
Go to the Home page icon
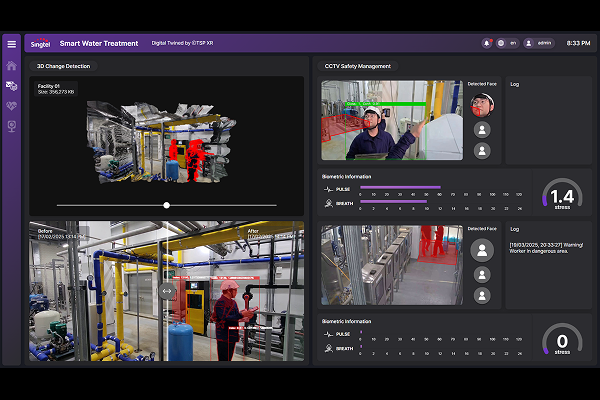[x=12, y=66]
